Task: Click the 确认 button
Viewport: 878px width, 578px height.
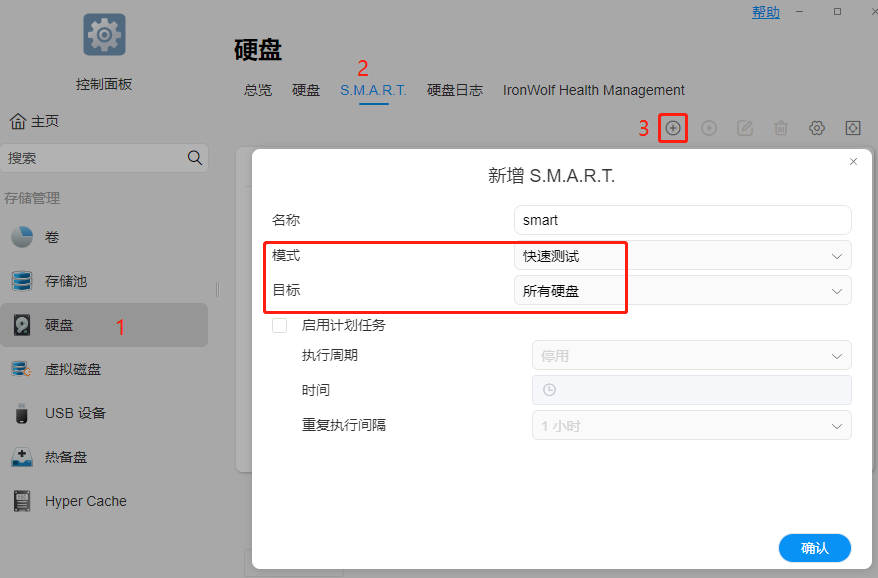Action: pyautogui.click(x=815, y=548)
